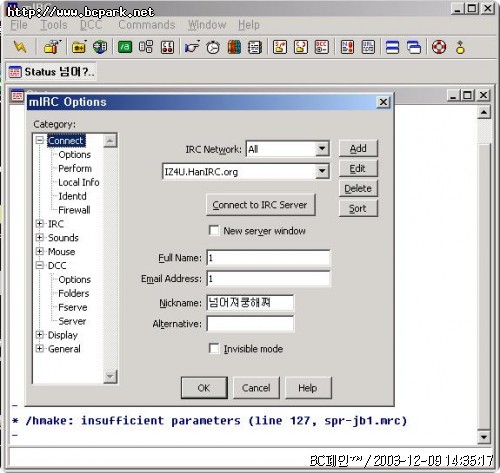The width and height of the screenshot is (500, 473).
Task: Click the dialog's Help button
Action: click(x=308, y=388)
